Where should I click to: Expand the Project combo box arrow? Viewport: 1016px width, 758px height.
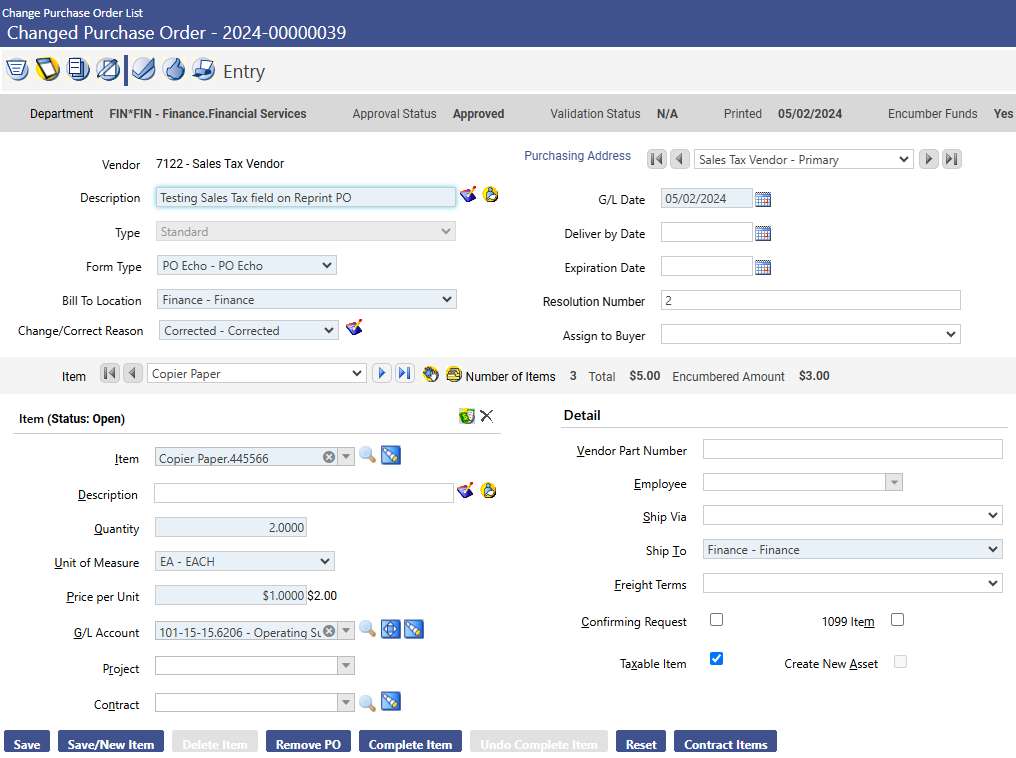(346, 665)
